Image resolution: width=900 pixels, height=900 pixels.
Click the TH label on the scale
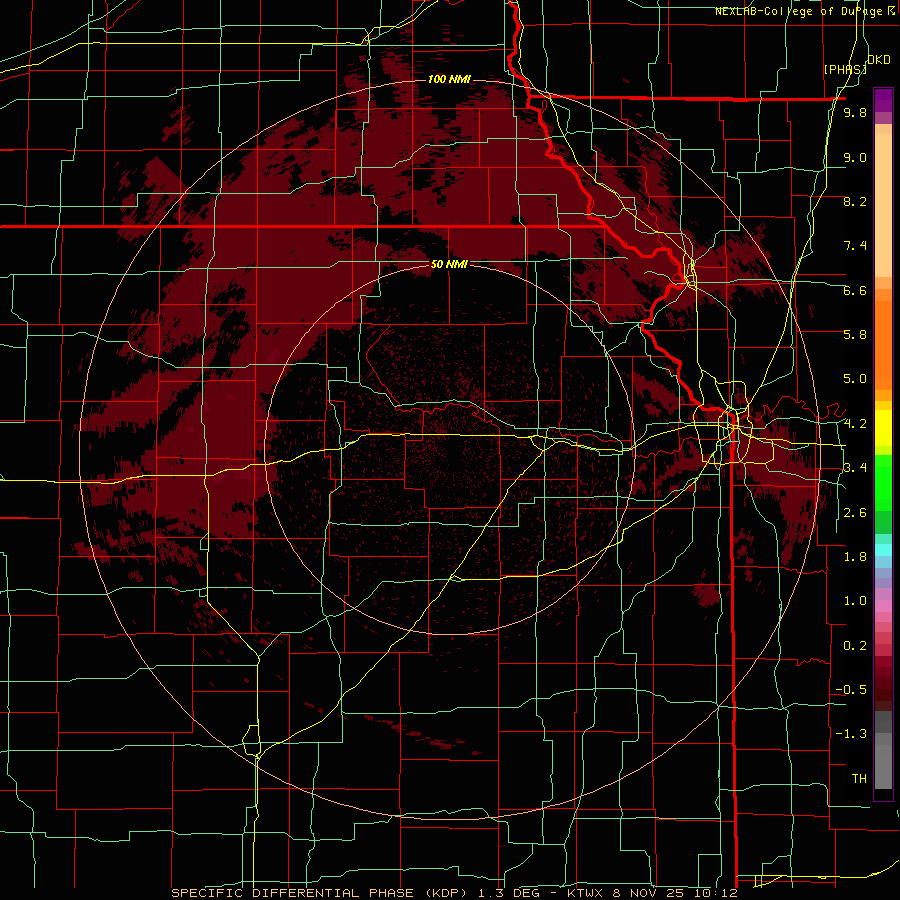(x=859, y=779)
